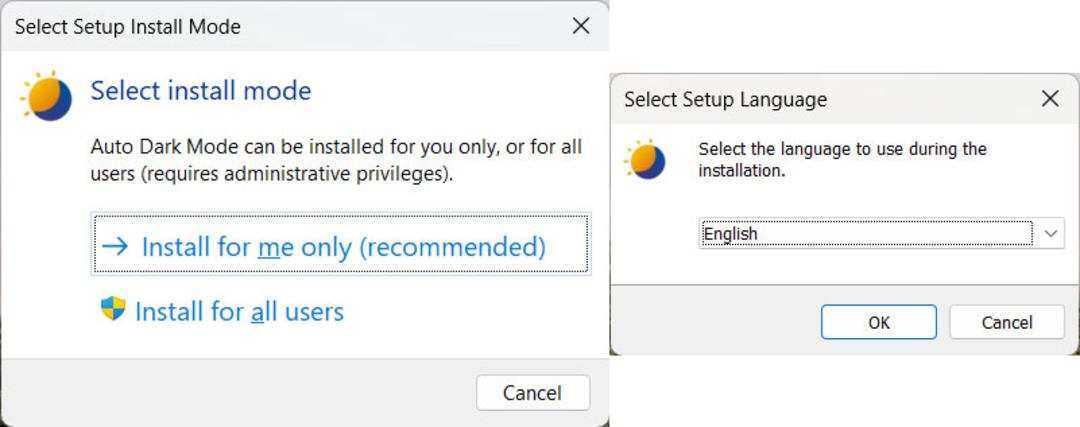
Task: Click the Select install mode heading
Action: point(201,90)
